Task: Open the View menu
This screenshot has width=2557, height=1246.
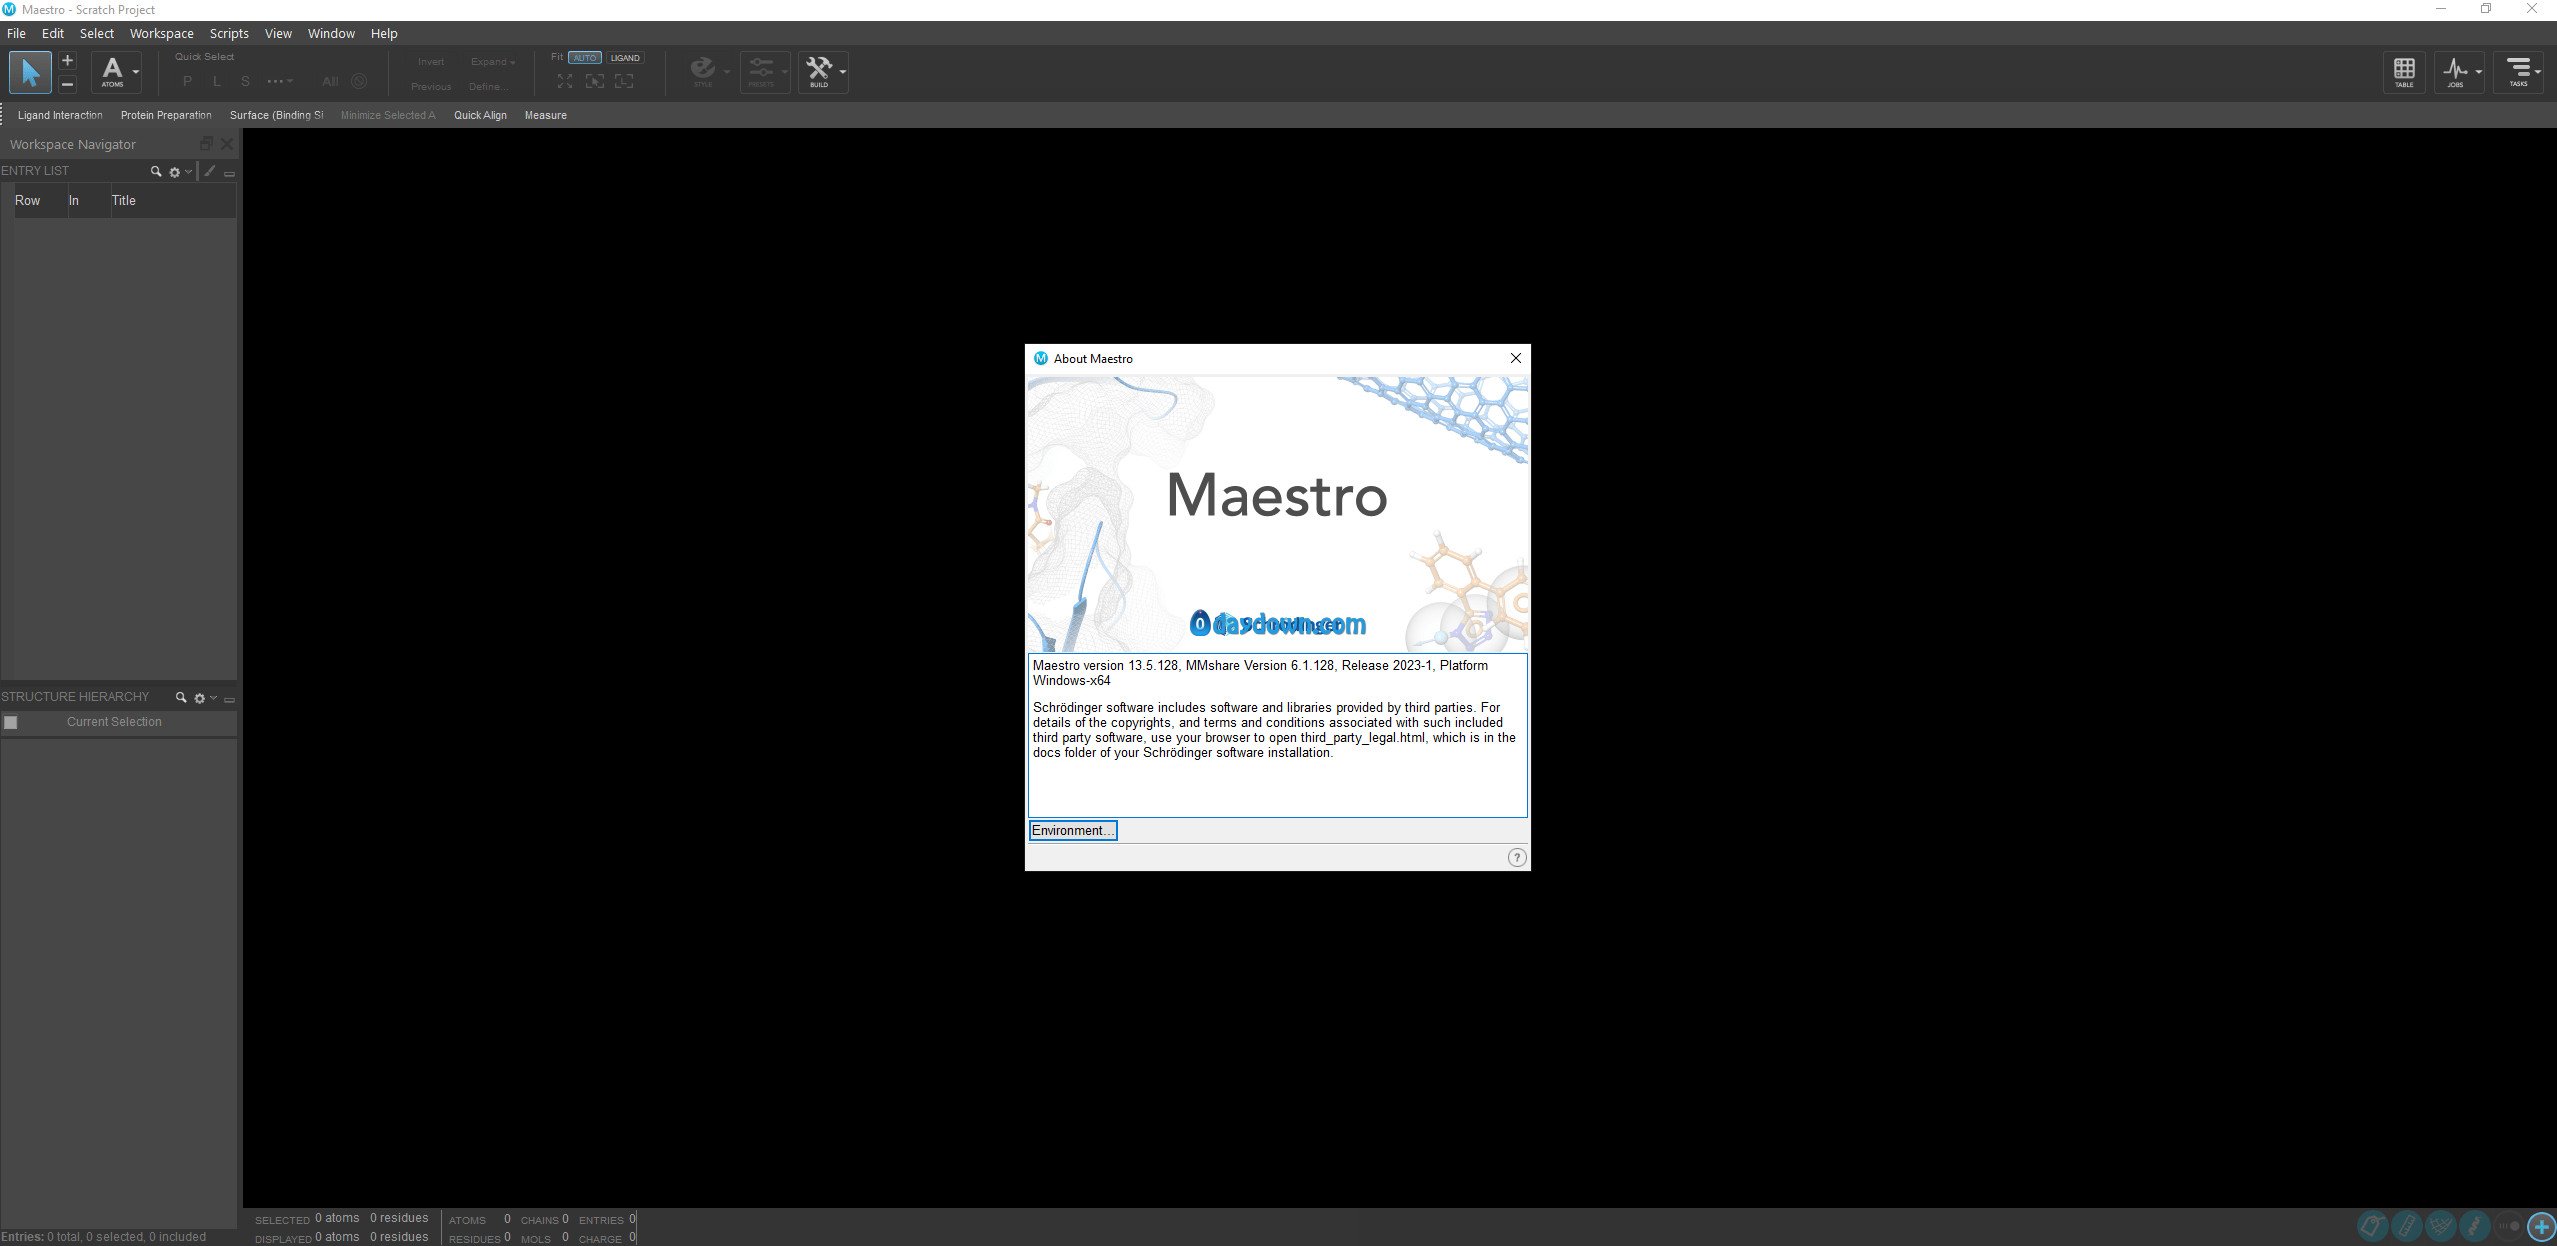Action: [x=278, y=33]
